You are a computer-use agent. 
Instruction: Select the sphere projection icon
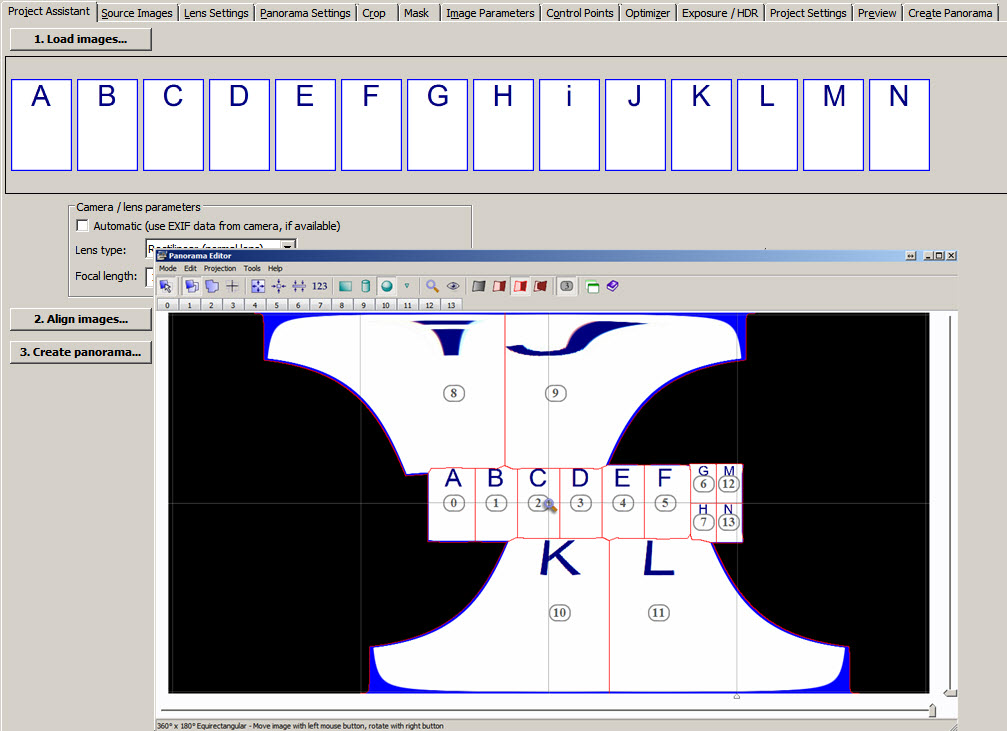pos(386,286)
